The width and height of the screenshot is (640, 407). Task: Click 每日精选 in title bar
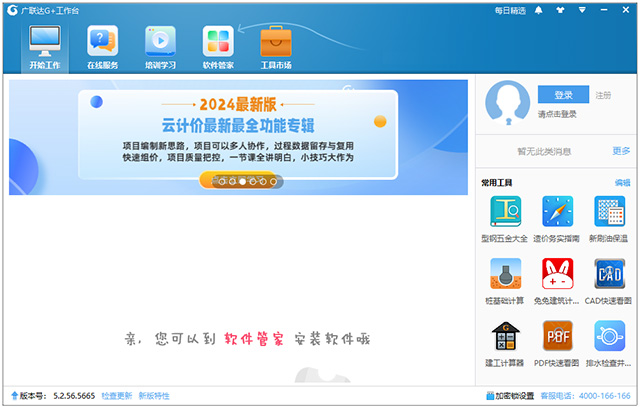pyautogui.click(x=510, y=11)
